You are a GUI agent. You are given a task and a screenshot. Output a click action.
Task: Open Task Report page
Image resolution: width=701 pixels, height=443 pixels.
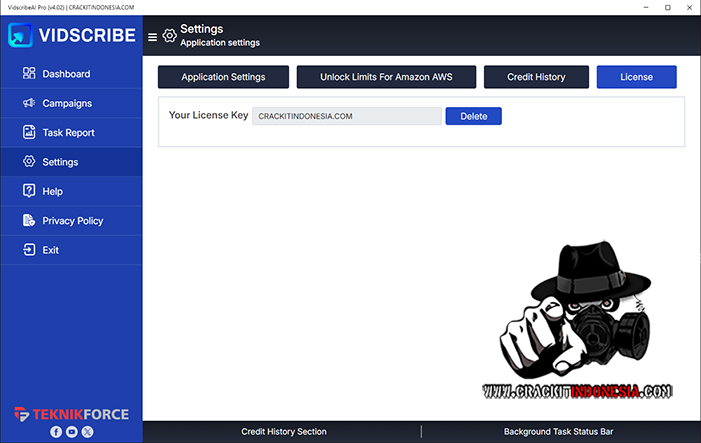[x=72, y=133]
